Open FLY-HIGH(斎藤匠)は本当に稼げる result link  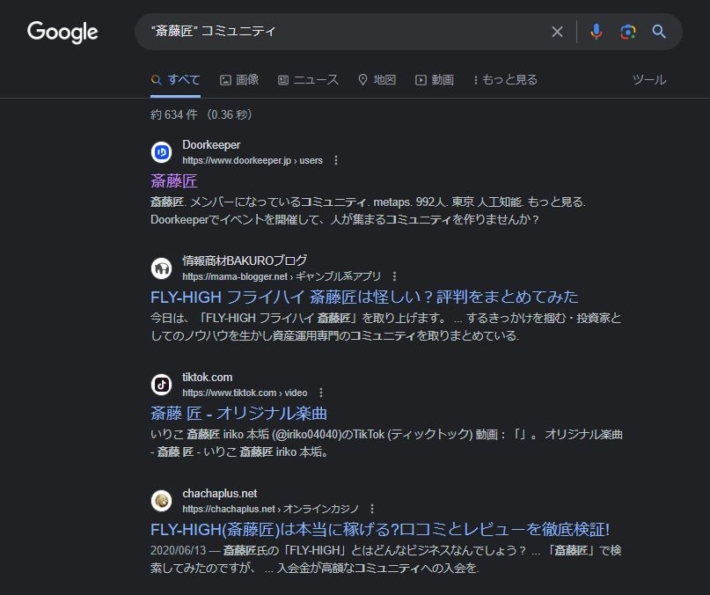coord(380,530)
